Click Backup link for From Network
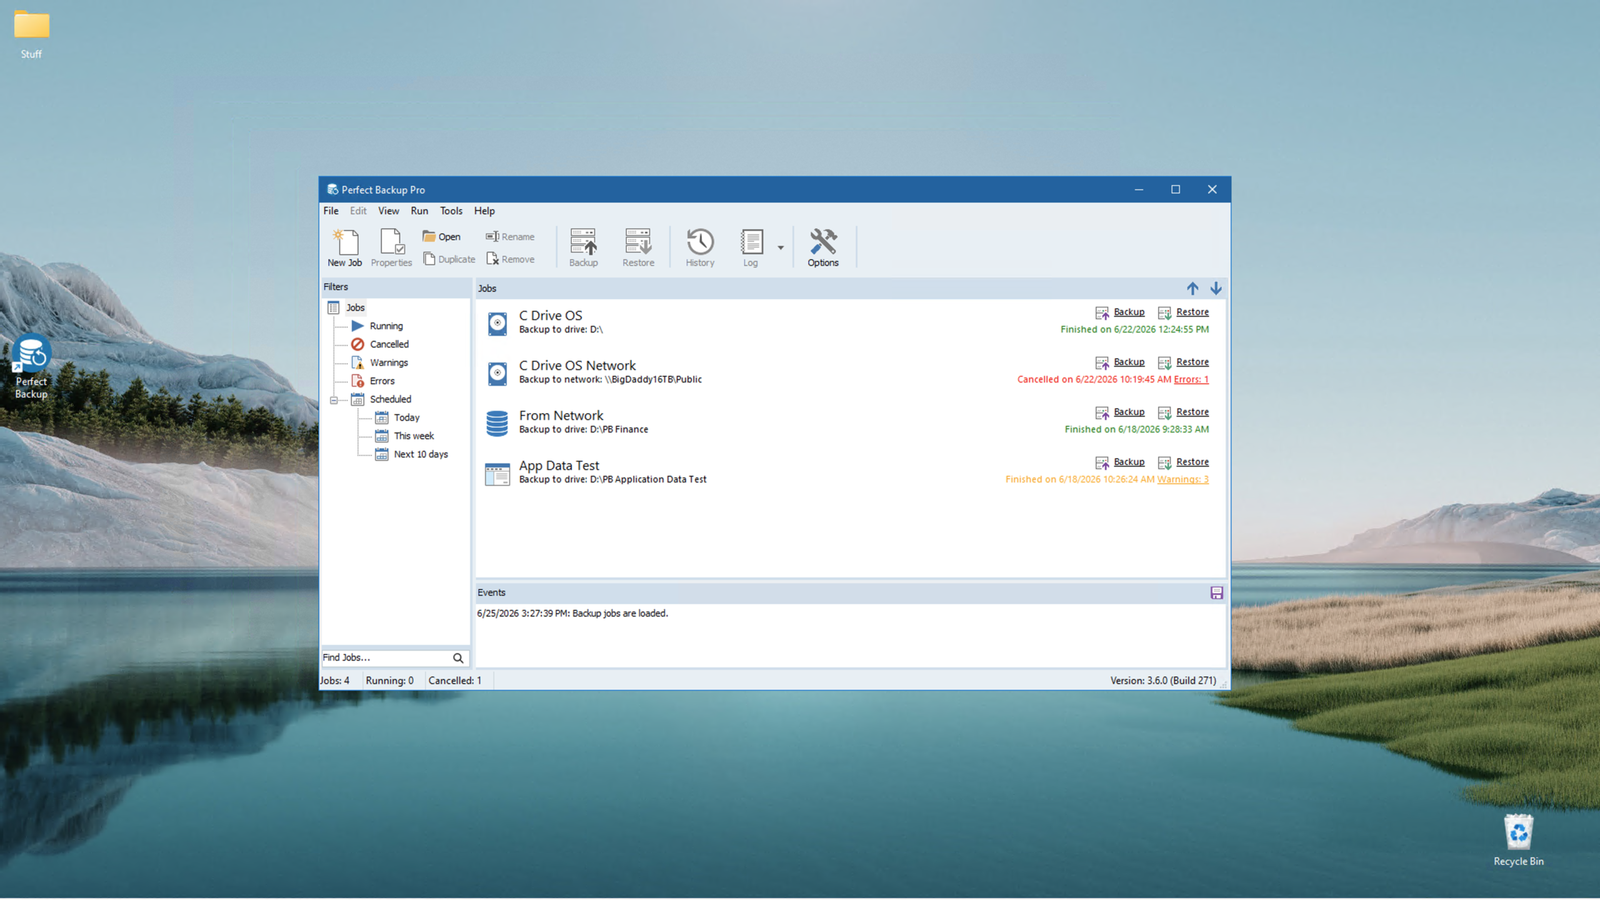 [x=1129, y=412]
